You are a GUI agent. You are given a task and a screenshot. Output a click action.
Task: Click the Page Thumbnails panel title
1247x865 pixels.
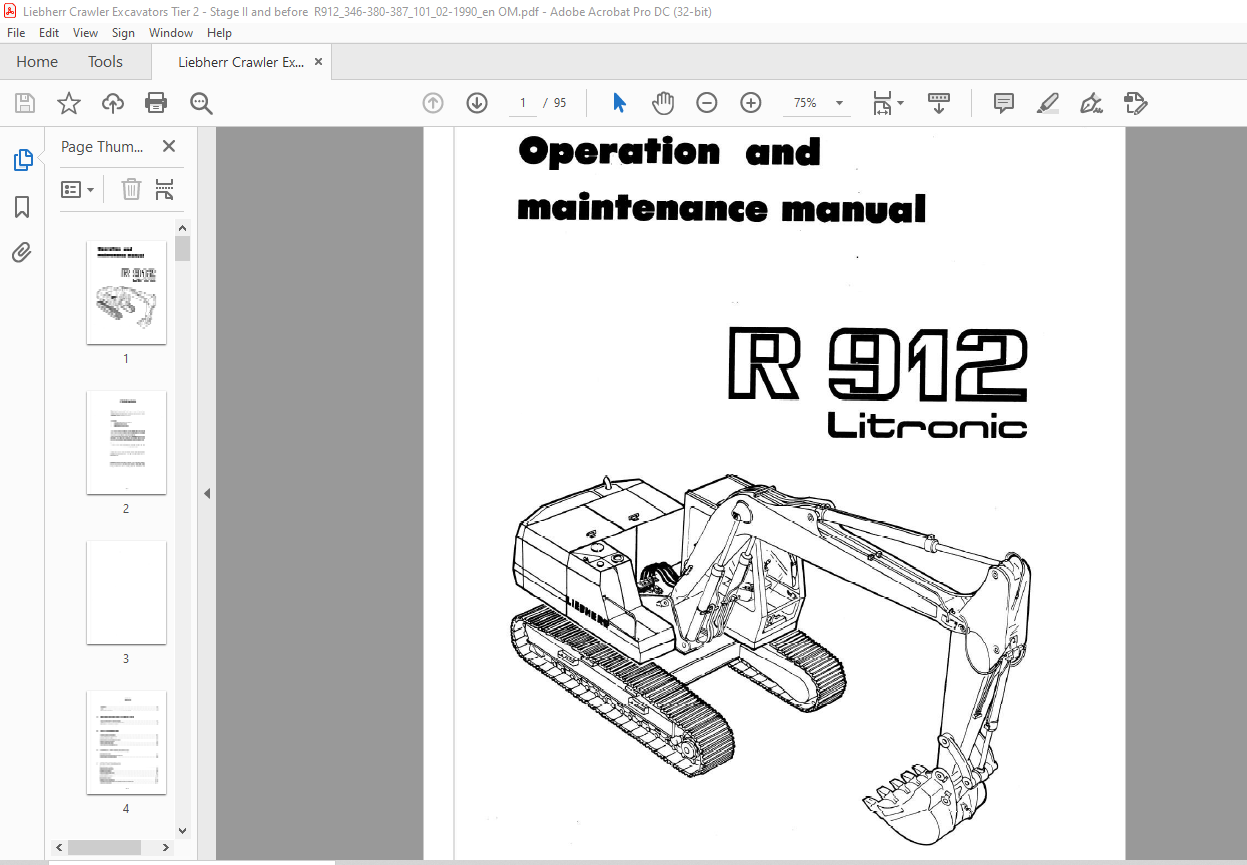(x=102, y=147)
